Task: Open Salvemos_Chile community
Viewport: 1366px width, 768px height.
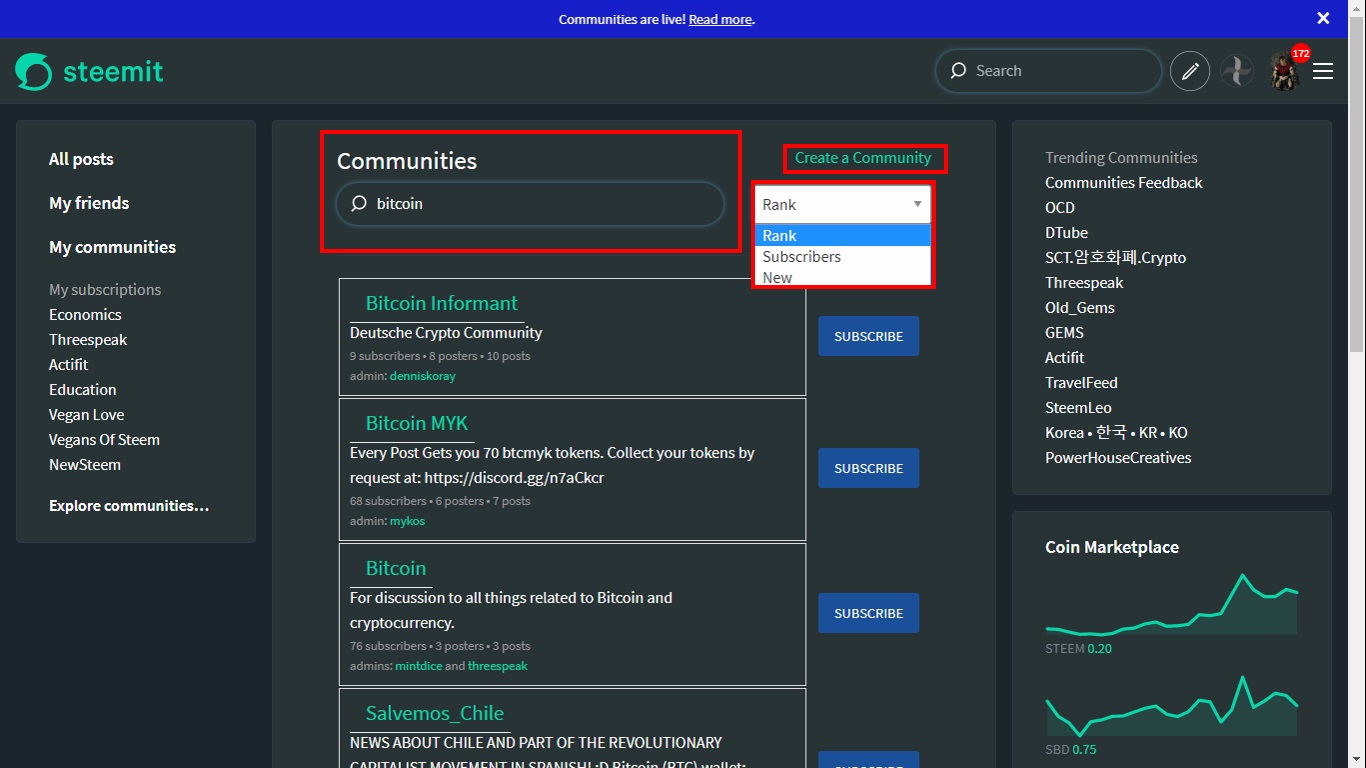Action: tap(434, 713)
